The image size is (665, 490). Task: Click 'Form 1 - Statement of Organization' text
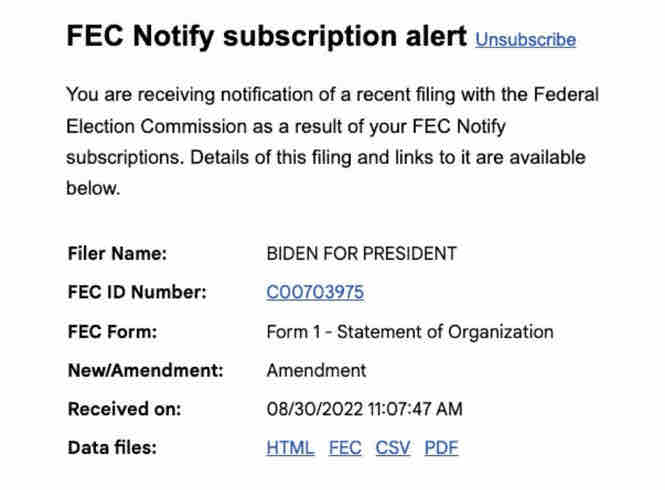[x=409, y=332]
